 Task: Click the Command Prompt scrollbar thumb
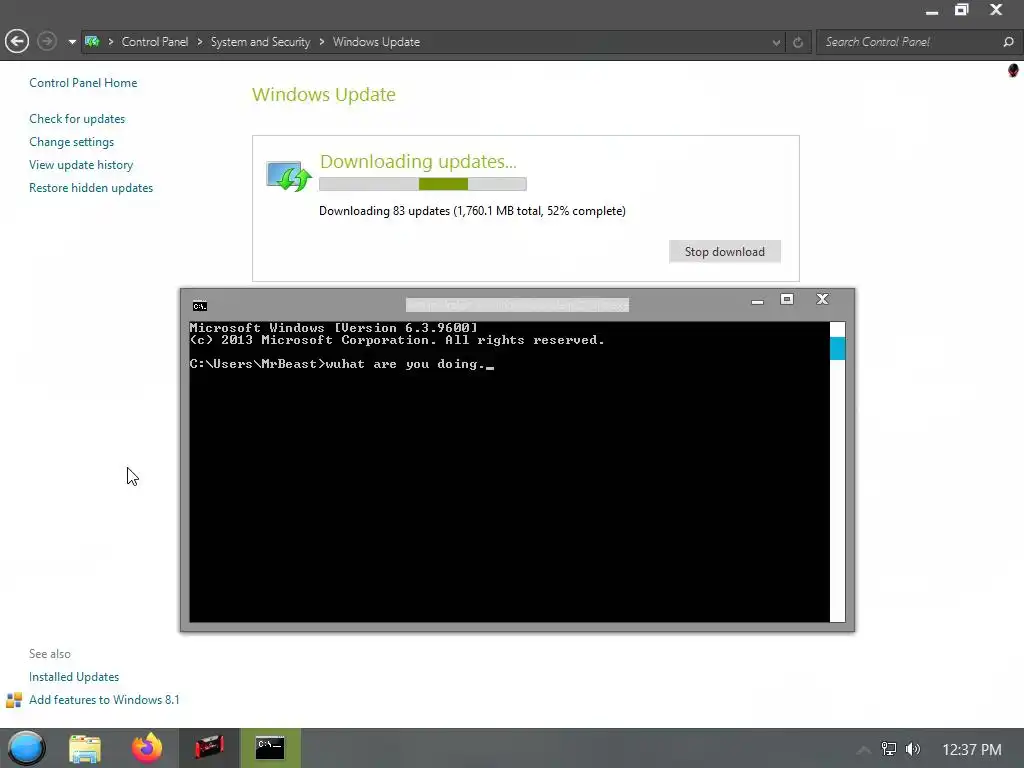click(x=837, y=347)
